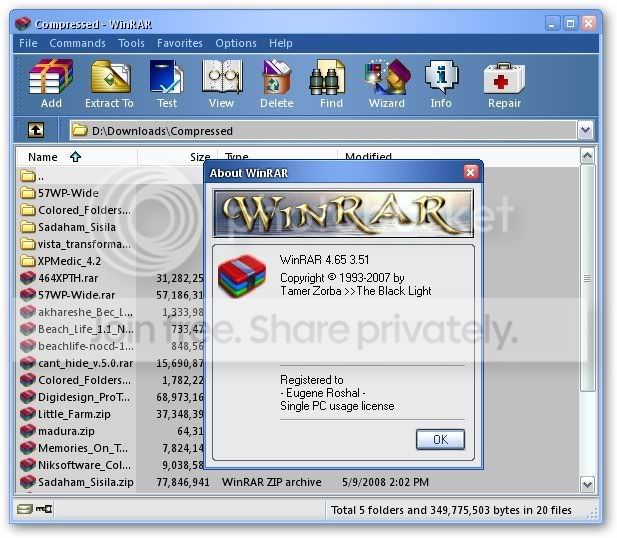The height and width of the screenshot is (538, 617).
Task: Launch the Wizard tool
Action: point(387,77)
